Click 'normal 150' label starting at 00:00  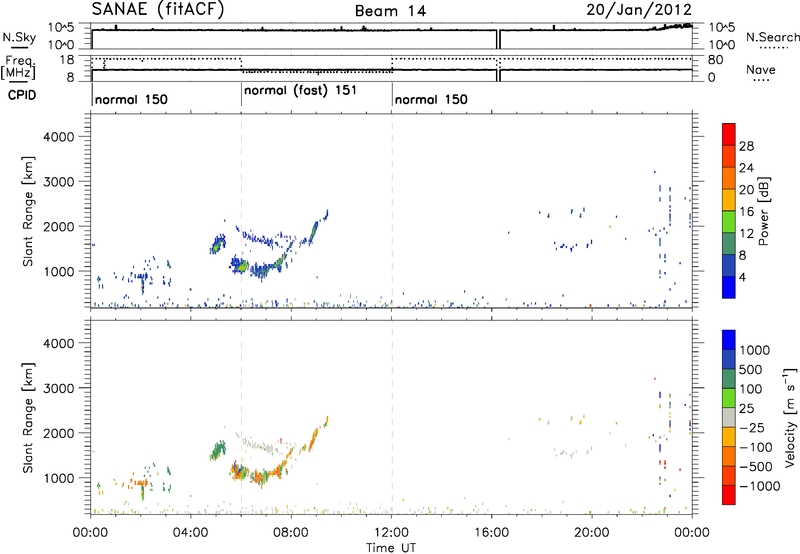pos(131,99)
